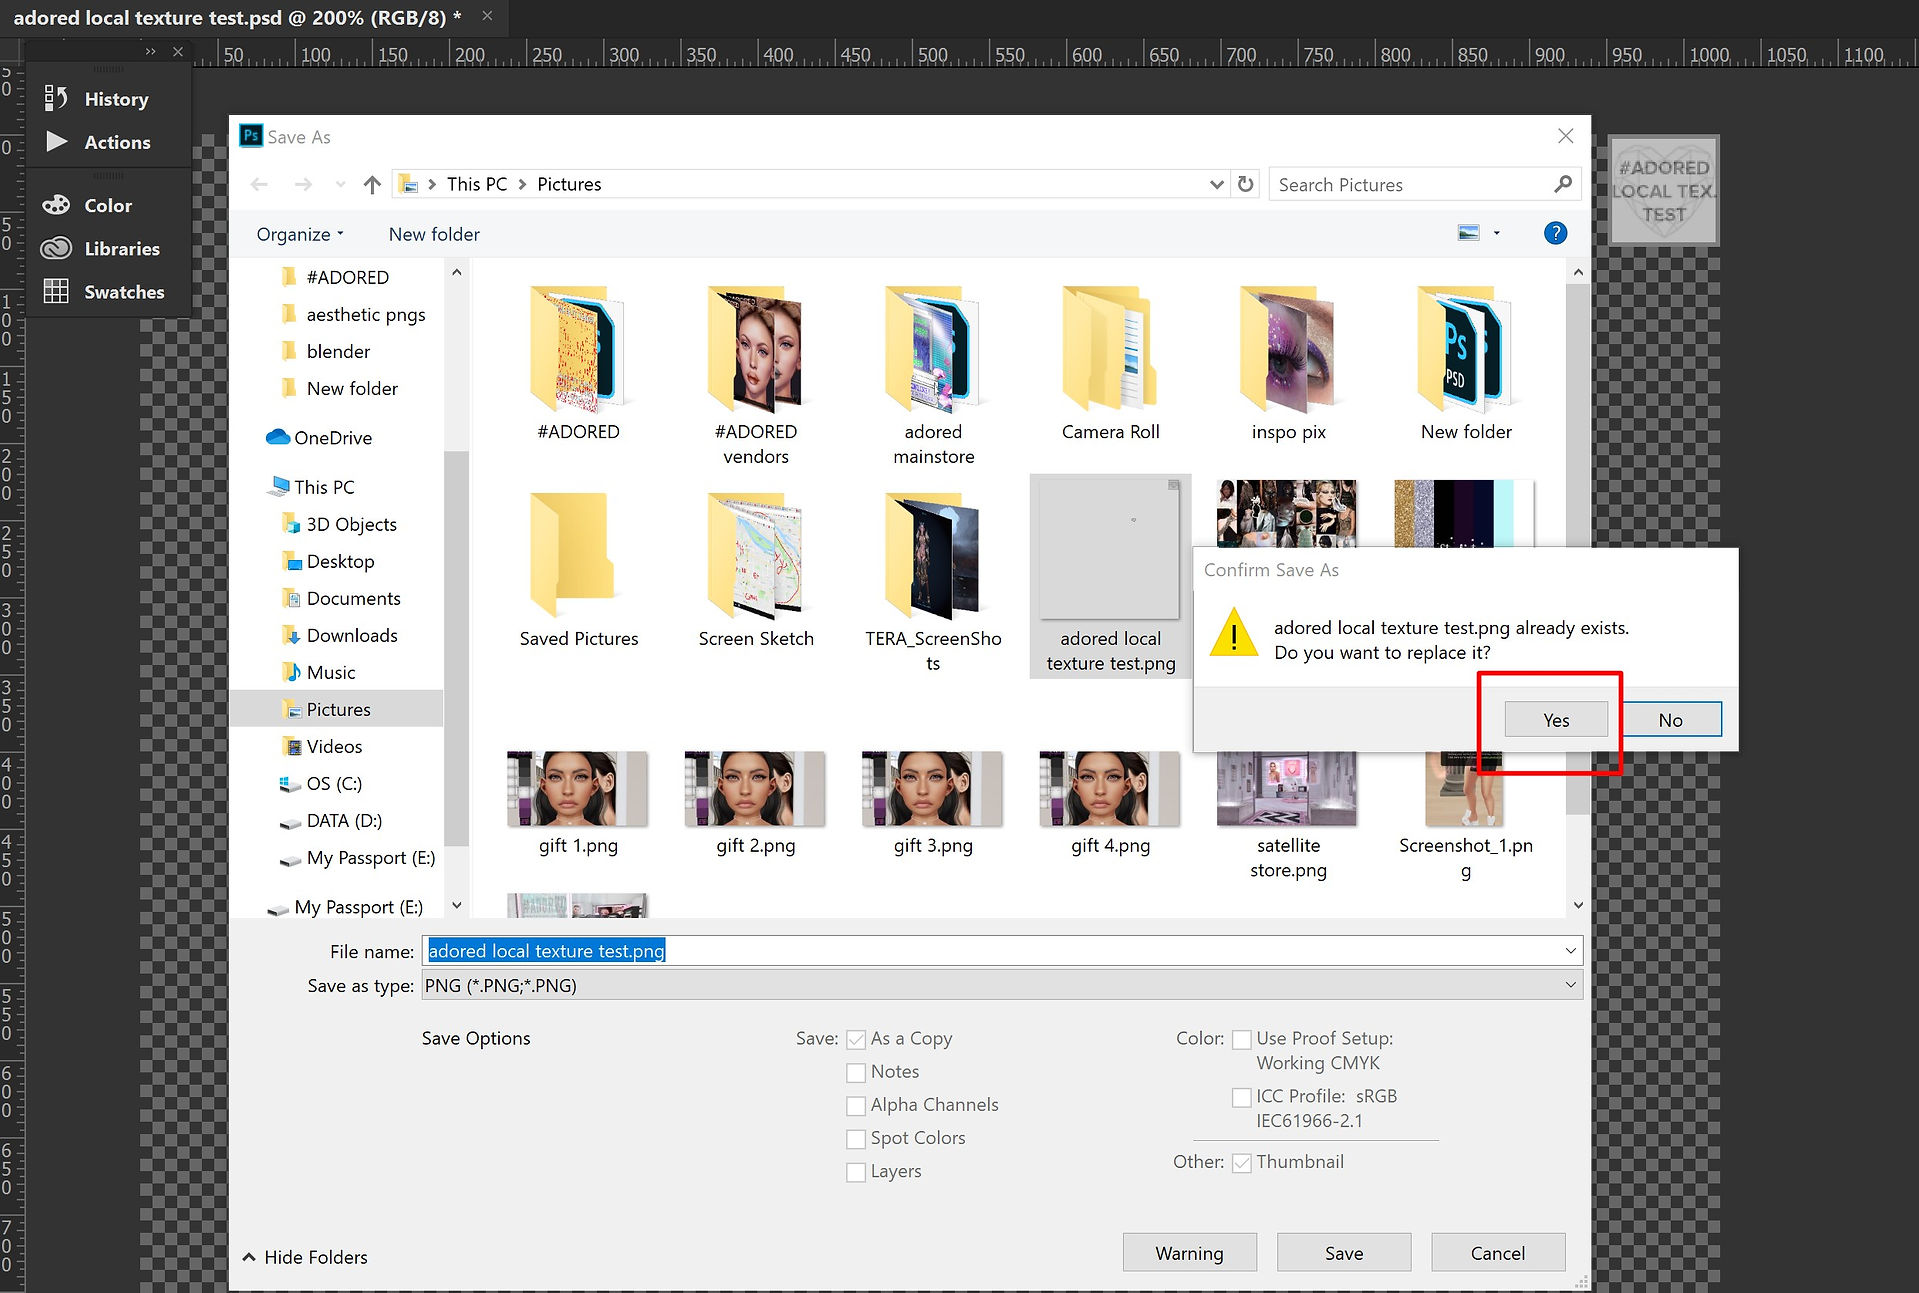Open the Libraries panel icon
1919x1293 pixels.
coord(56,248)
